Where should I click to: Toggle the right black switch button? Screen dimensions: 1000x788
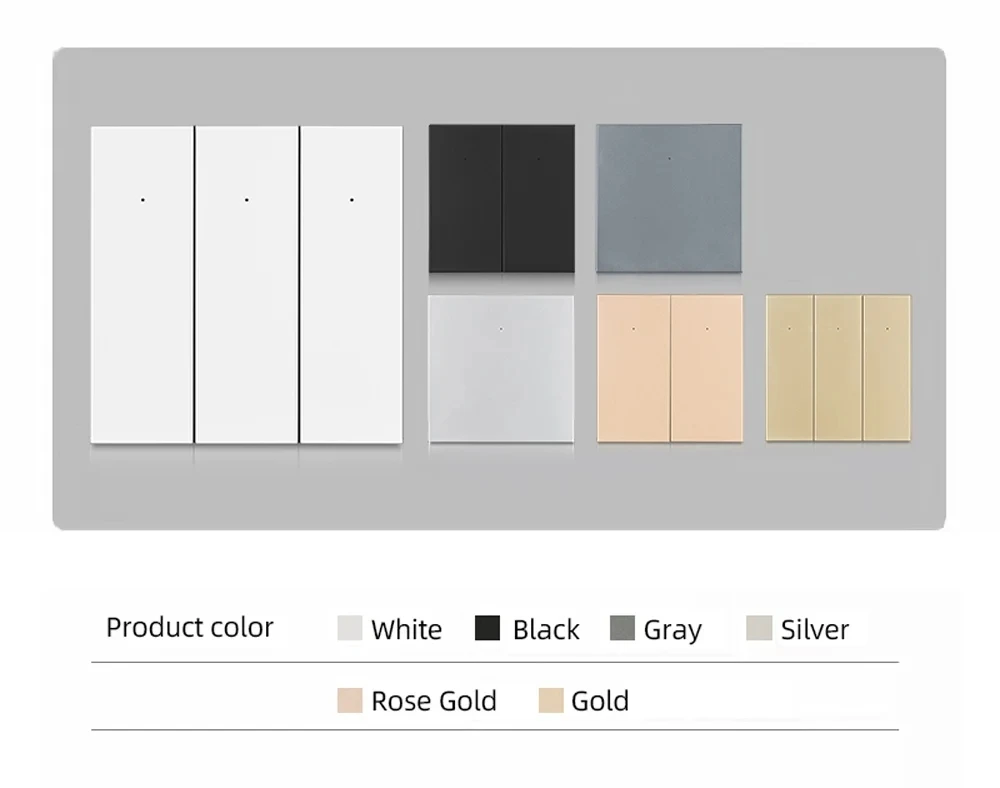coord(538,198)
